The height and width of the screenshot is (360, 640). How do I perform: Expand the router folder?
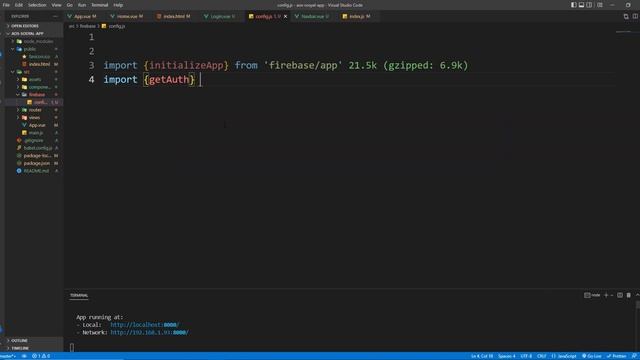[x=35, y=110]
